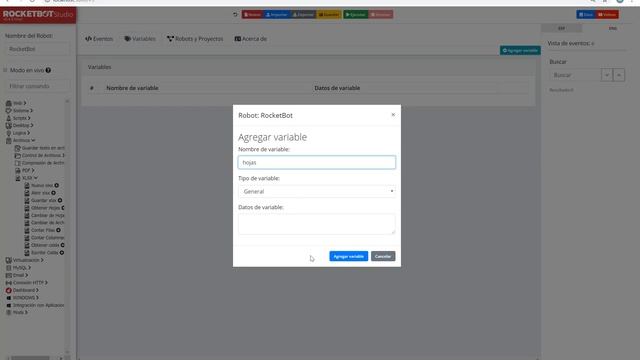Click the Escribir Celda plus icon
The height and width of the screenshot is (360, 640).
(62, 253)
